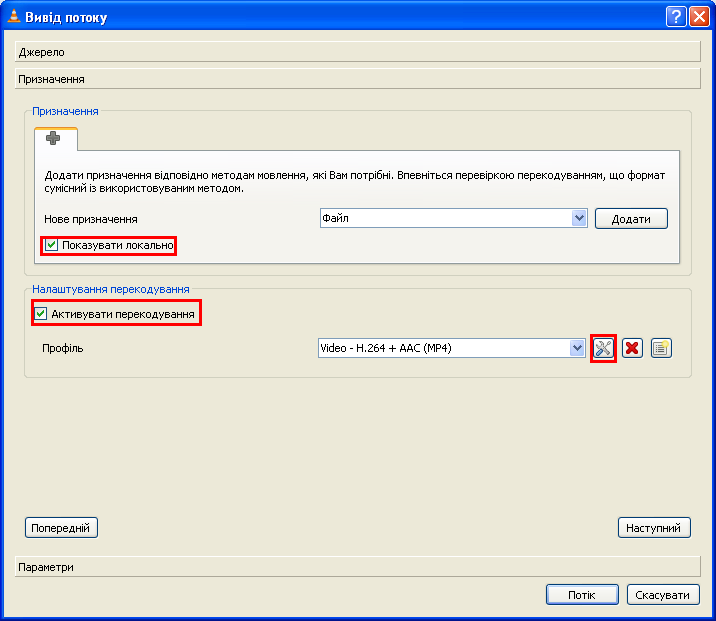
Task: Proceed with the Наступний button
Action: click(x=654, y=528)
